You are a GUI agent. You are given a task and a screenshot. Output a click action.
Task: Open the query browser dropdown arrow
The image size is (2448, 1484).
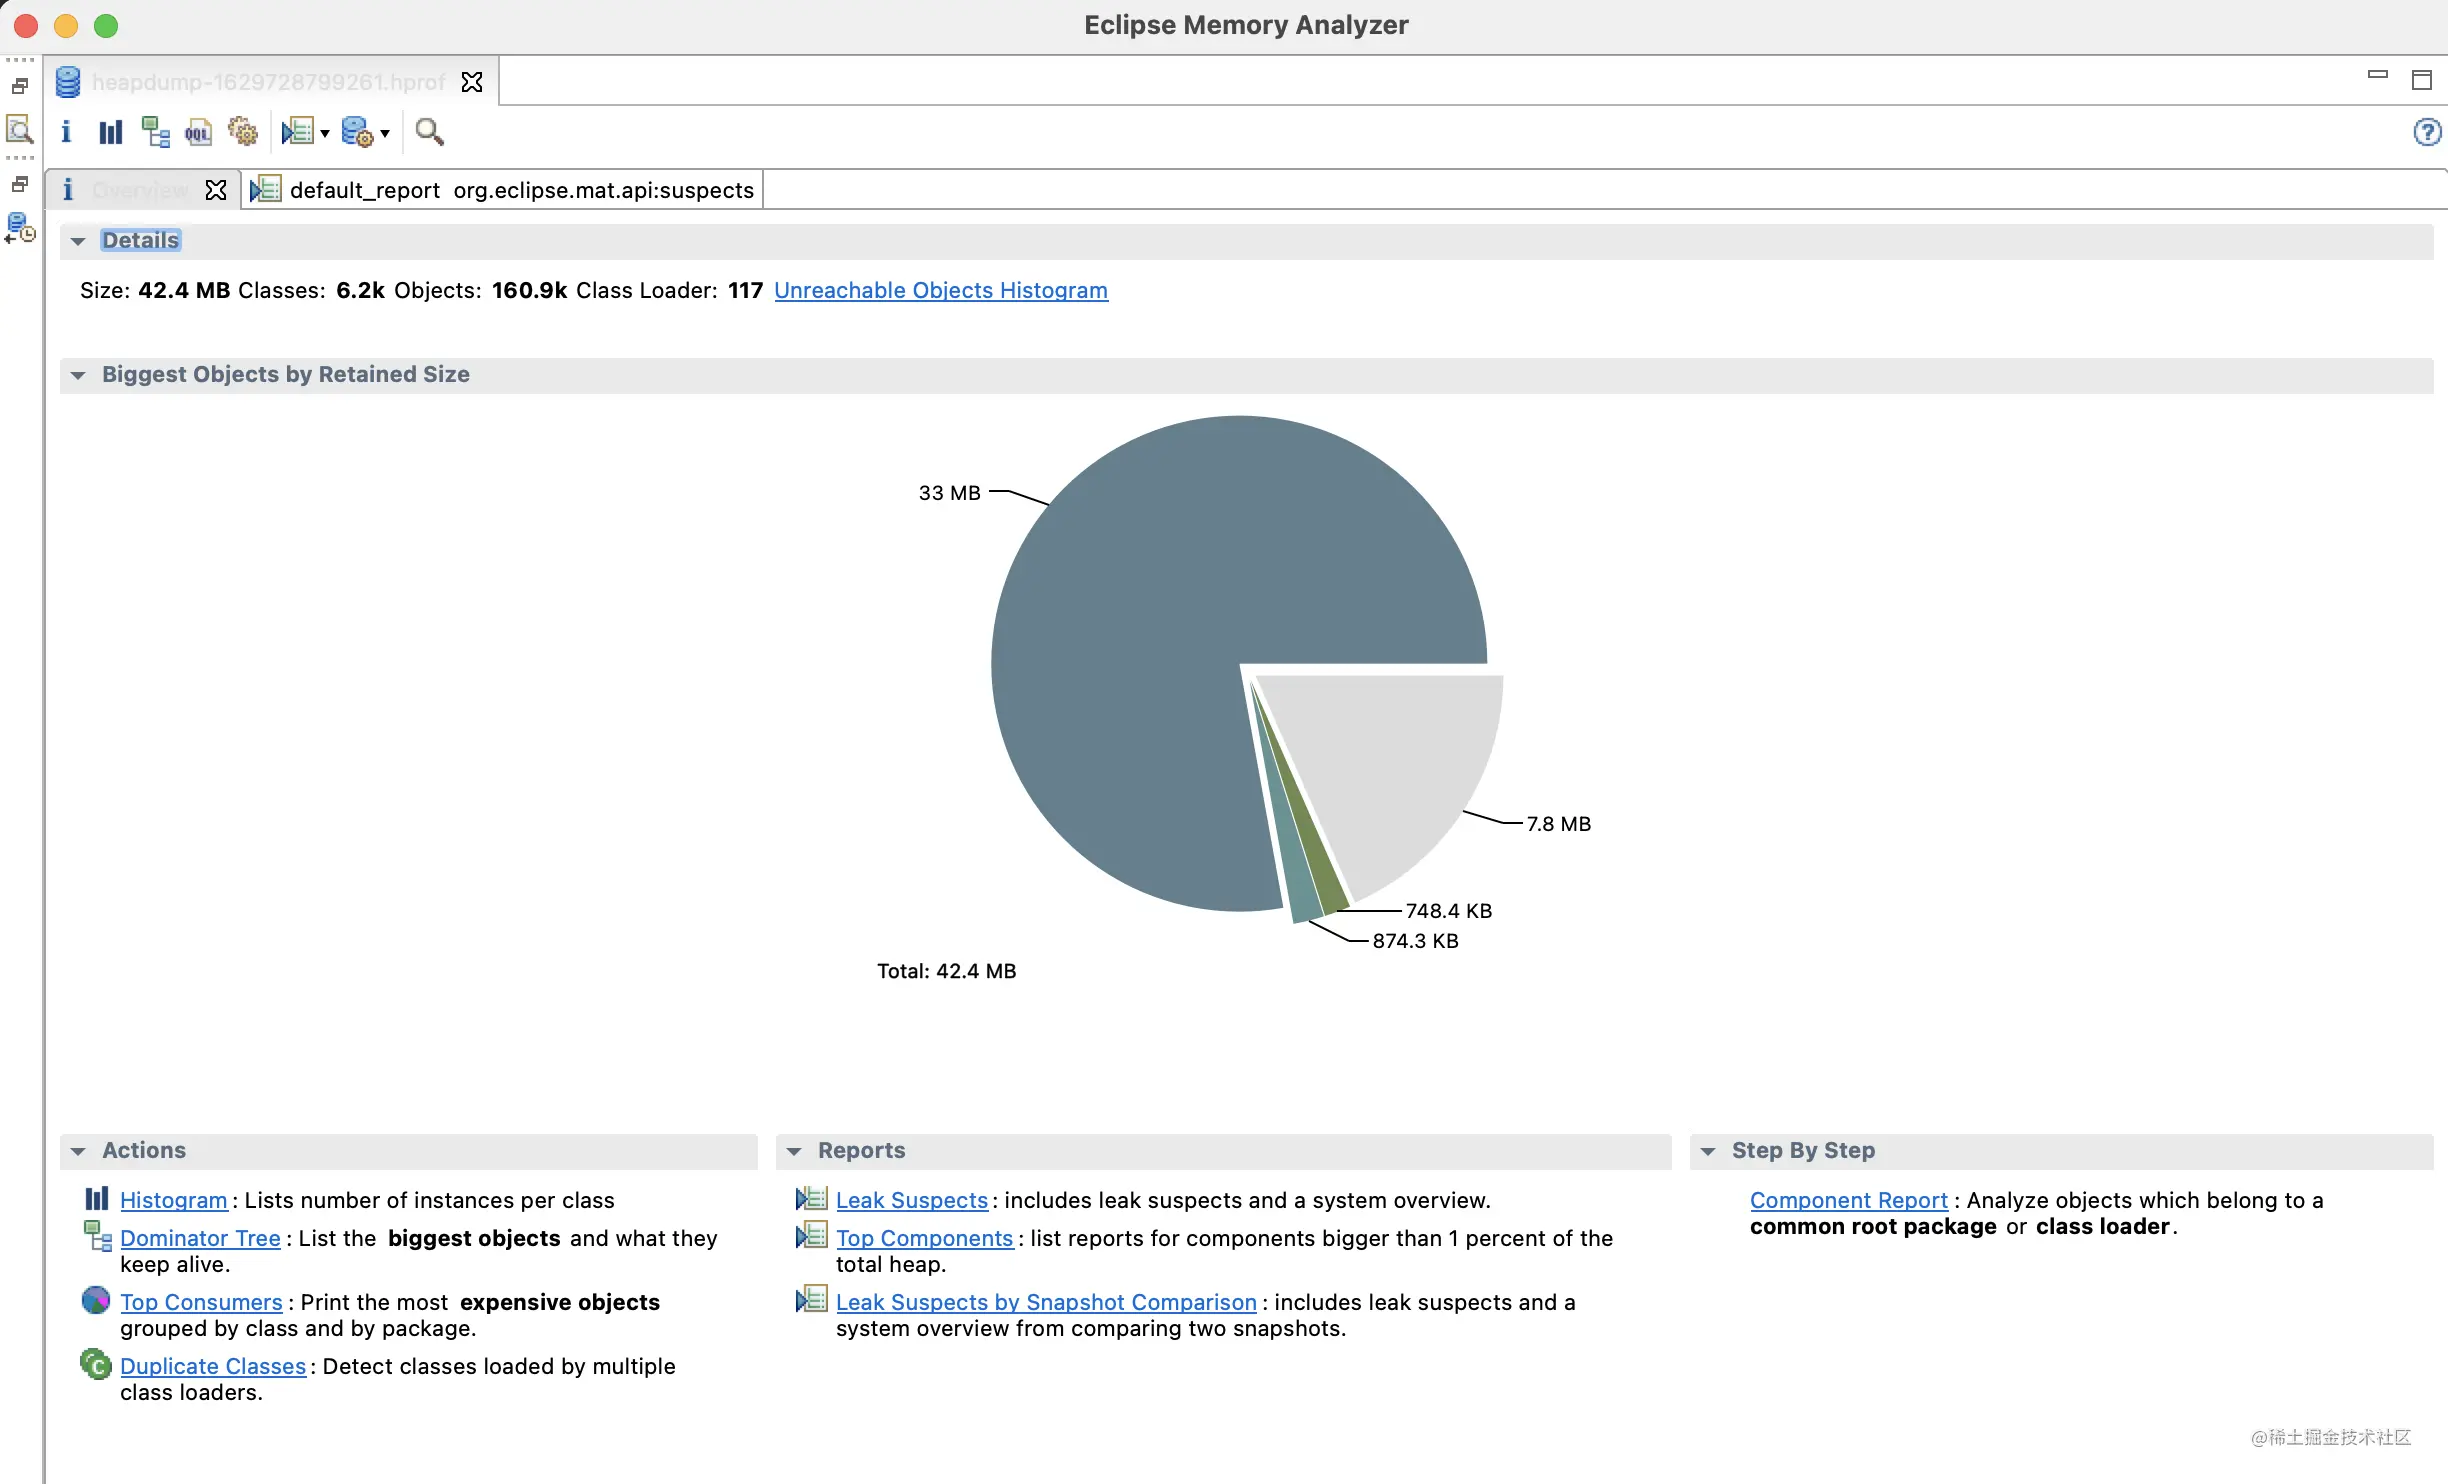[x=385, y=133]
